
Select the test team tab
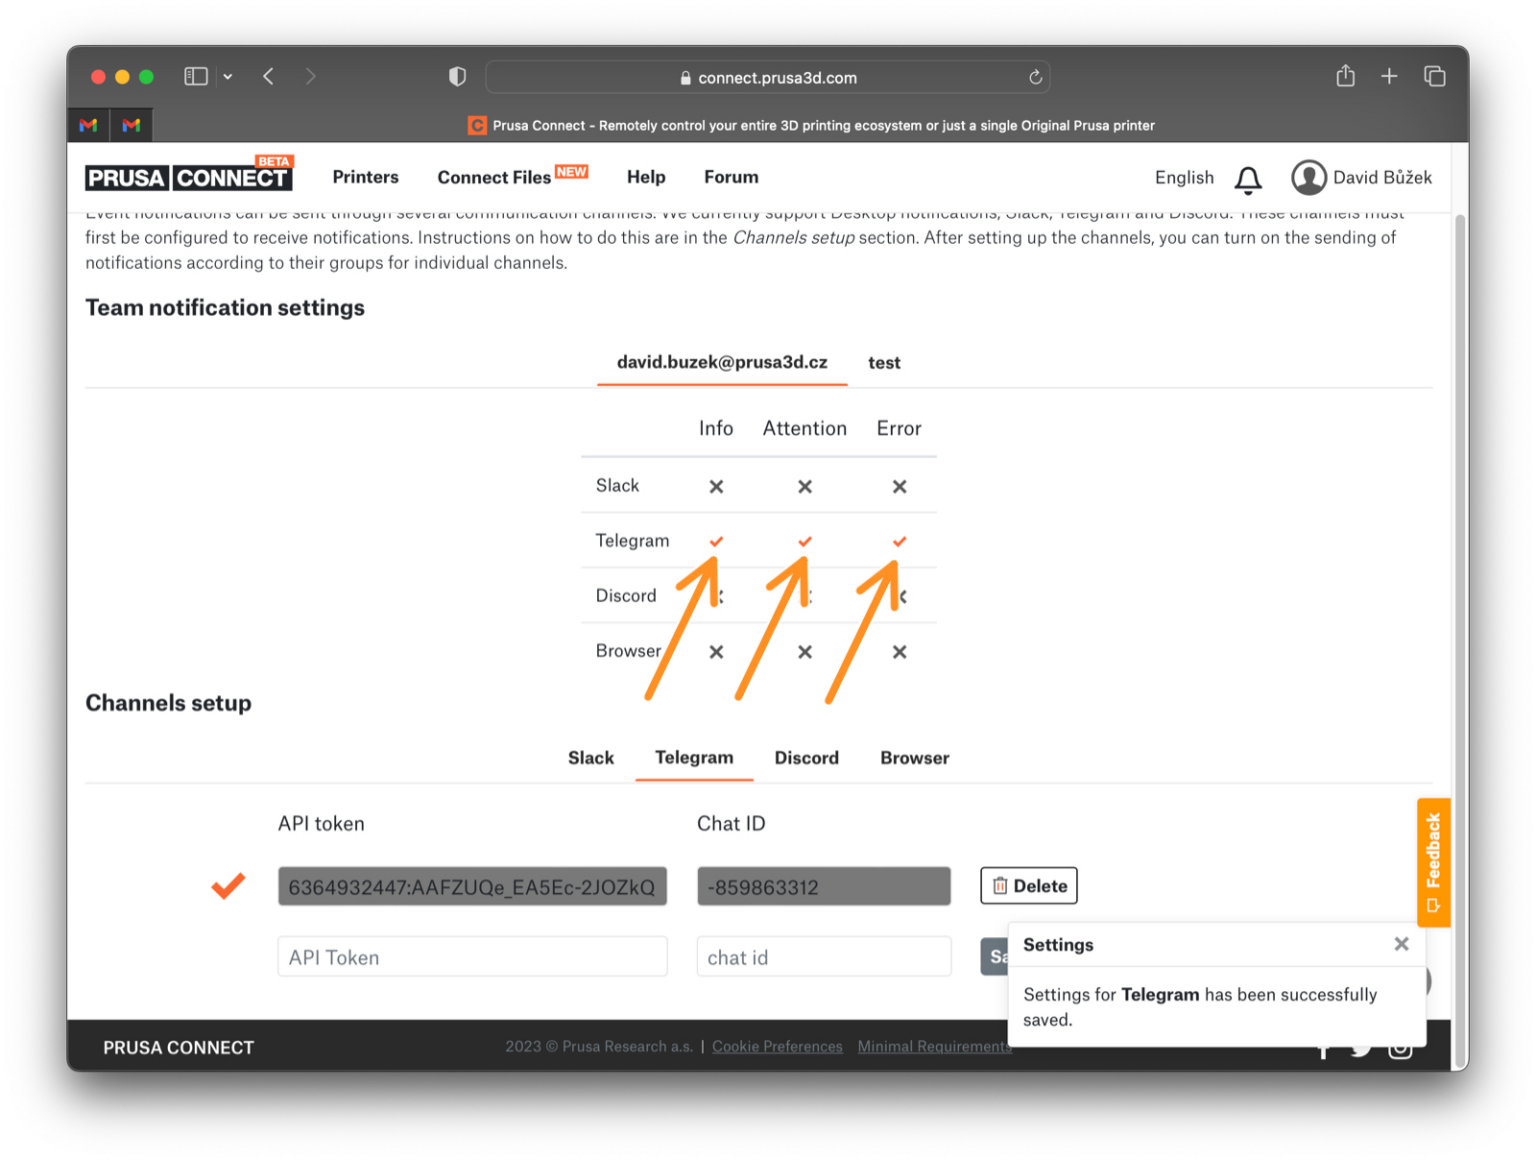pyautogui.click(x=884, y=362)
